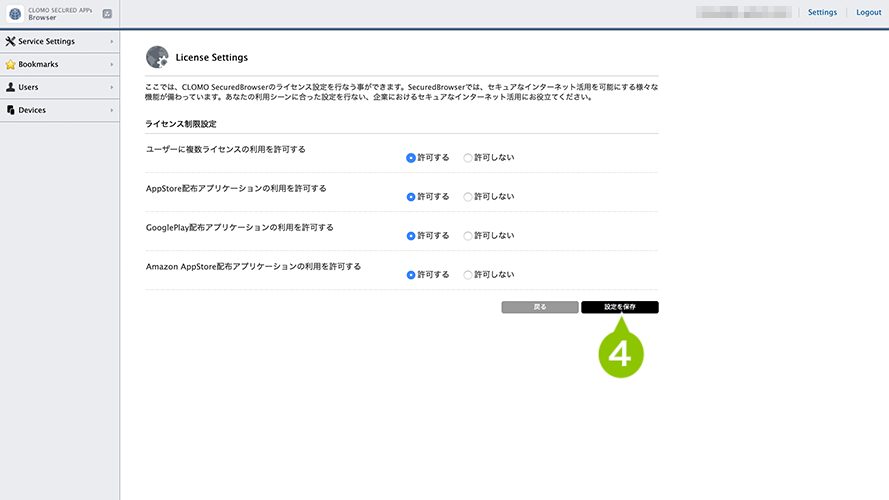Open the Bookmarks menu
Viewport: 889px width, 500px height.
(60, 65)
